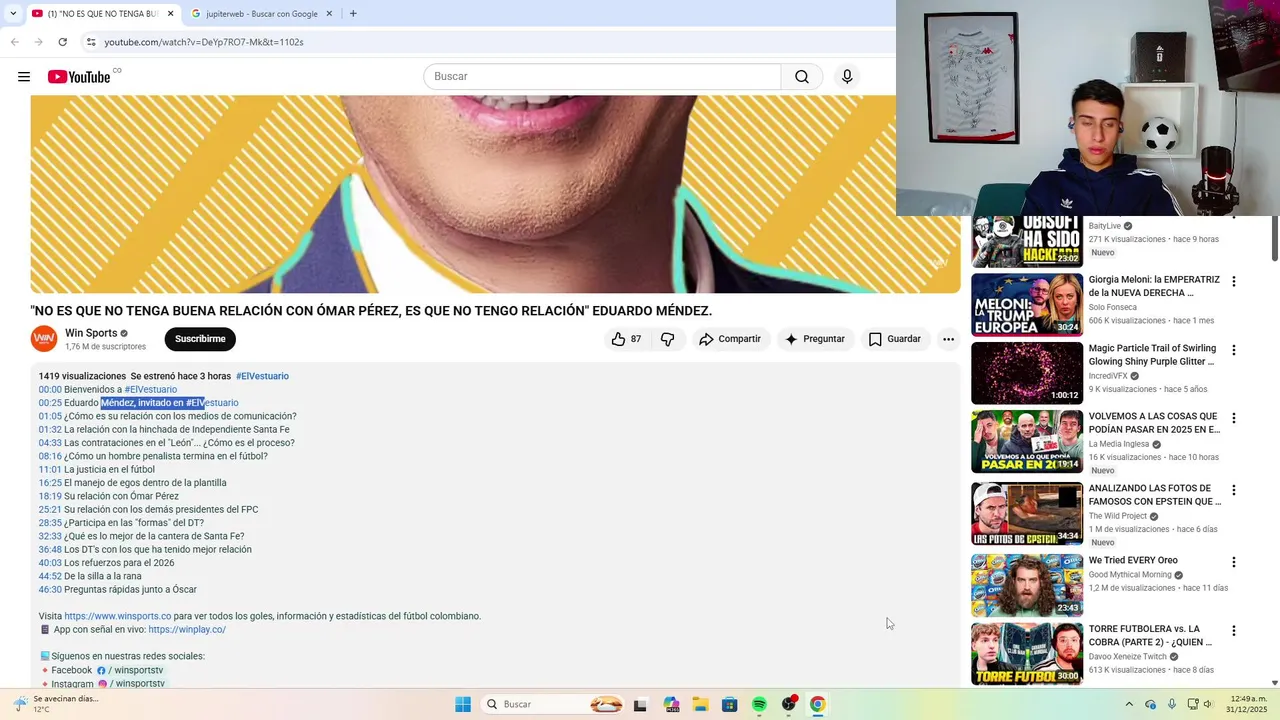Image resolution: width=1280 pixels, height=720 pixels.
Task: Go to the YouTube home logo
Action: coord(79,77)
